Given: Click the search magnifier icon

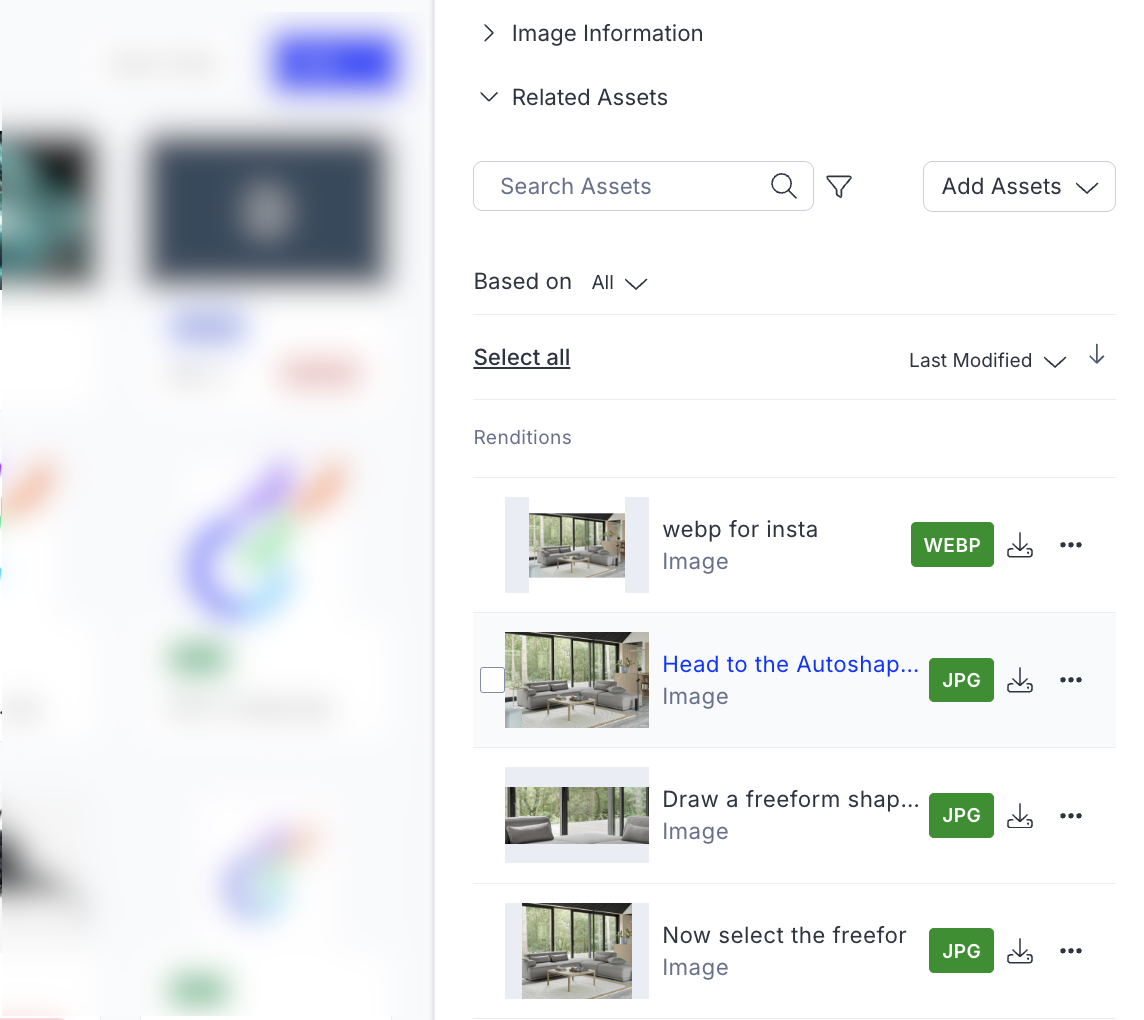Looking at the screenshot, I should pyautogui.click(x=784, y=186).
